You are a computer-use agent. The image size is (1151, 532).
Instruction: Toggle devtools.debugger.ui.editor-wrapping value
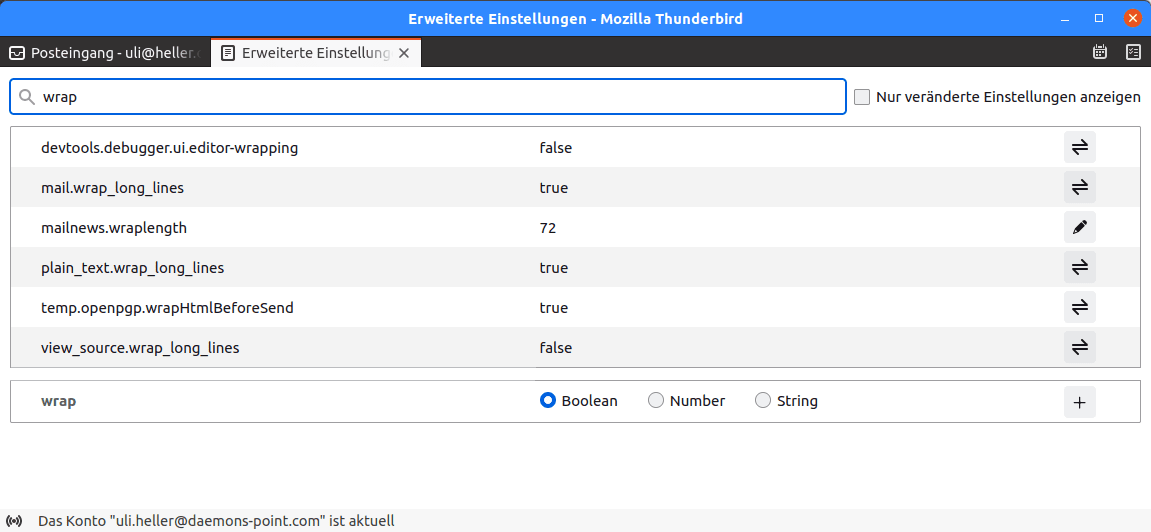1079,148
